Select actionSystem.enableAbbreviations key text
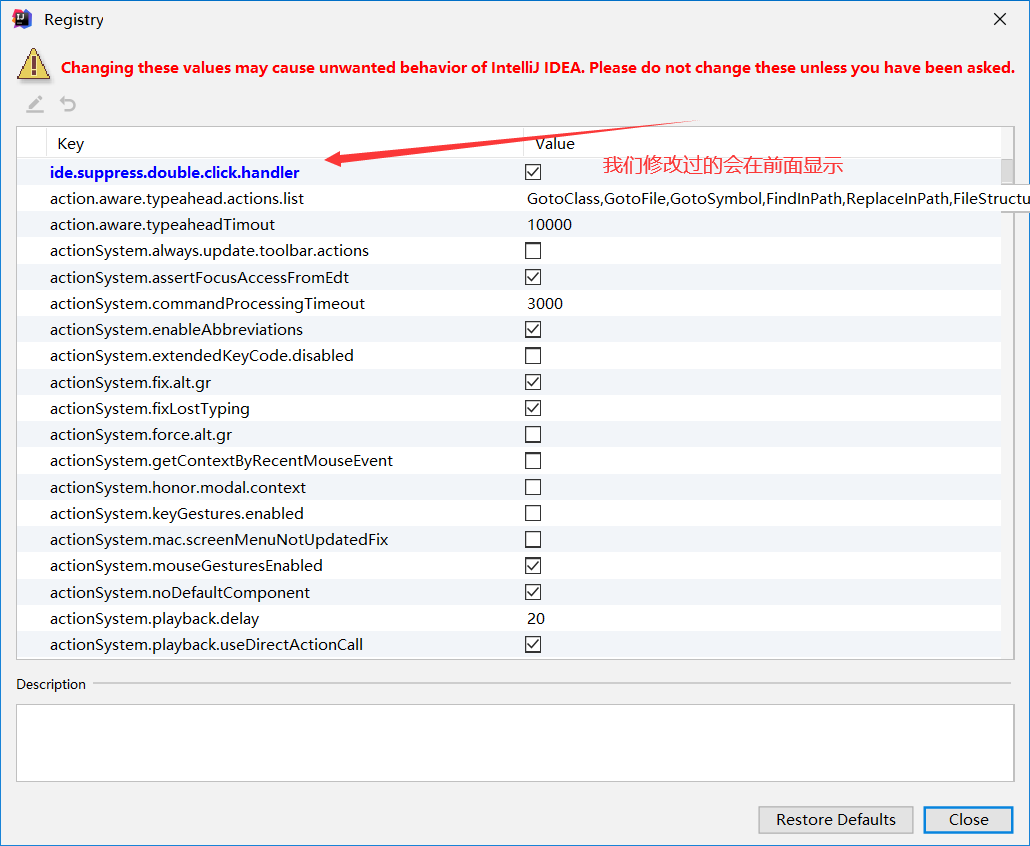Viewport: 1030px width, 846px height. (176, 330)
